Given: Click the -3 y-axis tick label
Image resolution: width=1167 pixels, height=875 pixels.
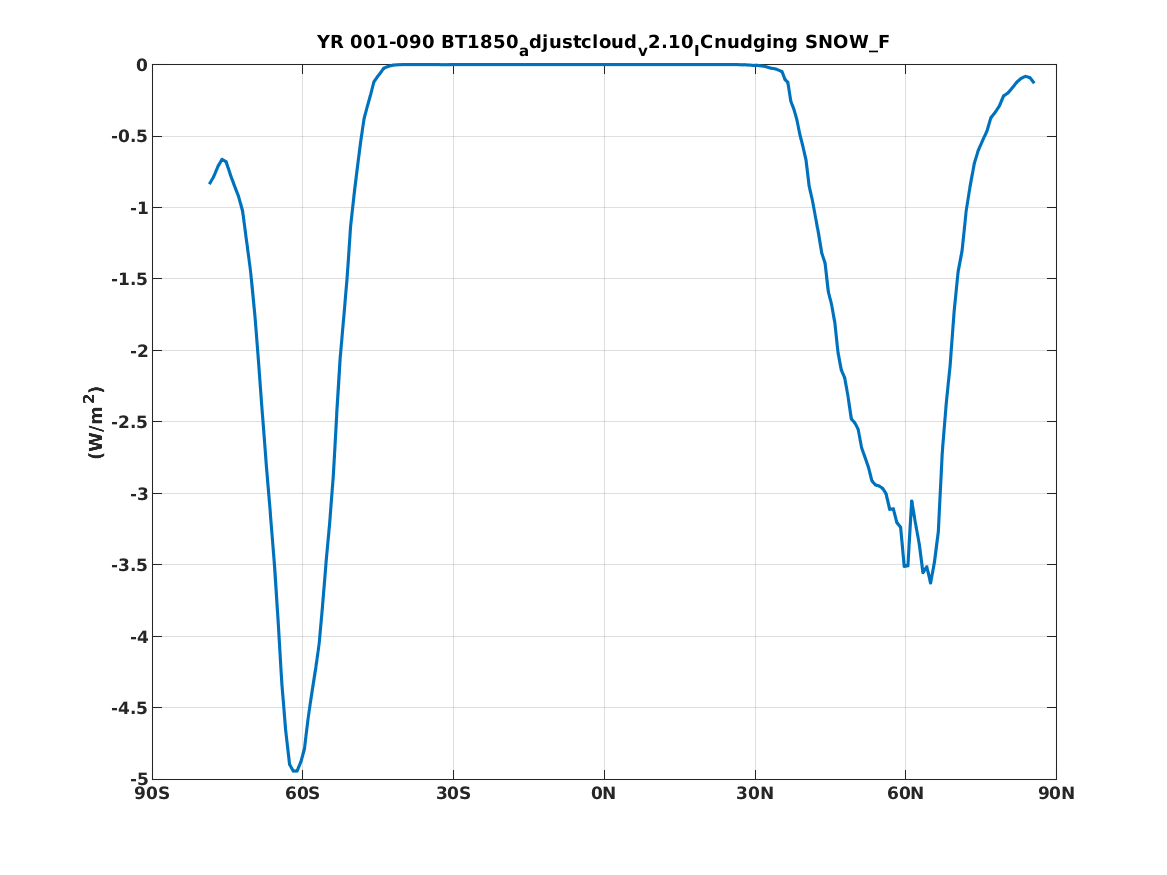Looking at the screenshot, I should pyautogui.click(x=139, y=494).
